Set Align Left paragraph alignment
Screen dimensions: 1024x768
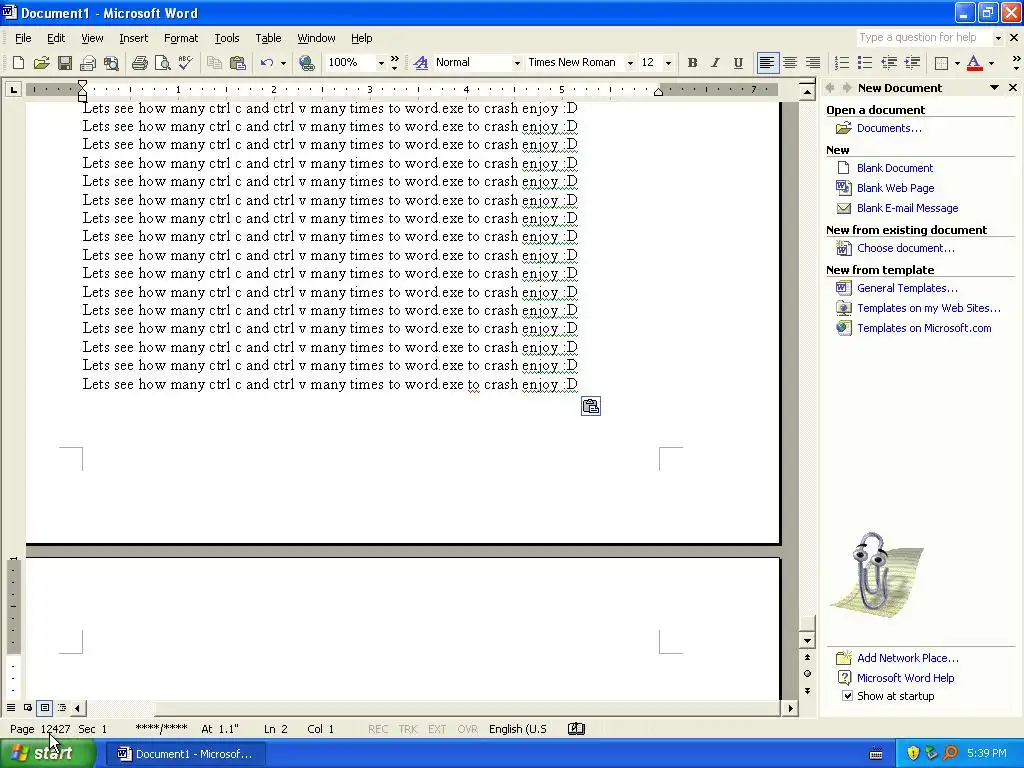pos(767,63)
